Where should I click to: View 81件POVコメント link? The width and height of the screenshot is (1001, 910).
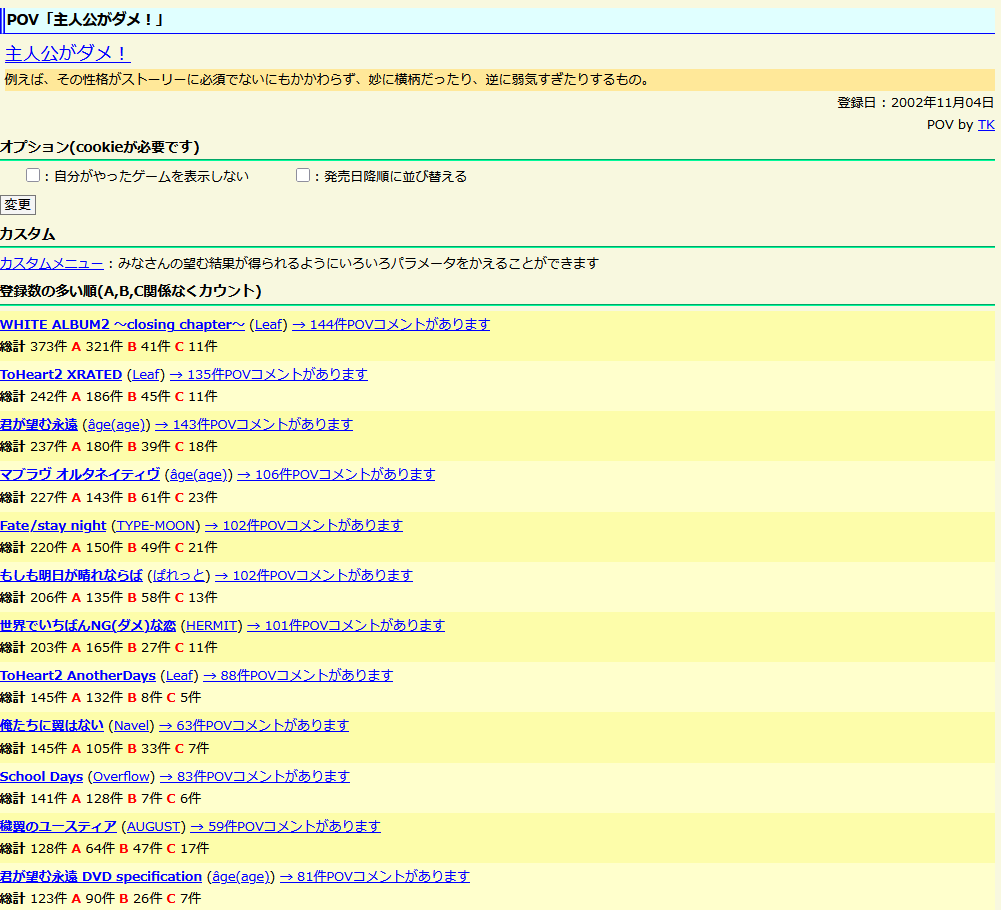coord(375,876)
